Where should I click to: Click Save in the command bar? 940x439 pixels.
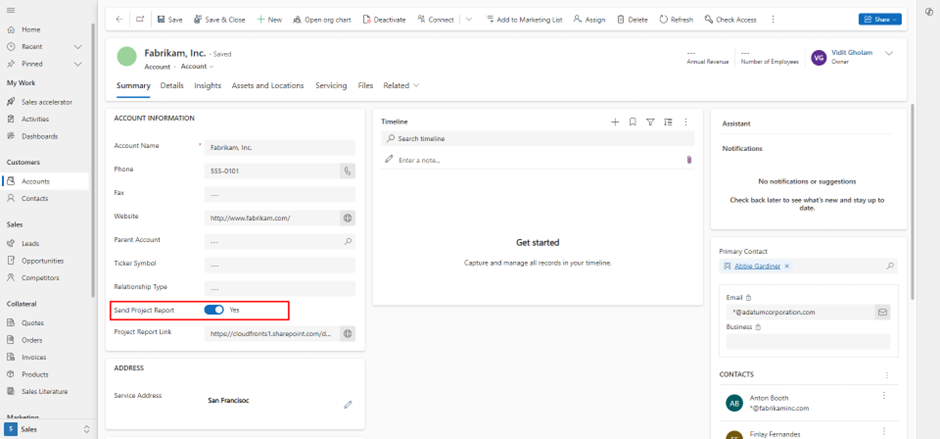170,19
